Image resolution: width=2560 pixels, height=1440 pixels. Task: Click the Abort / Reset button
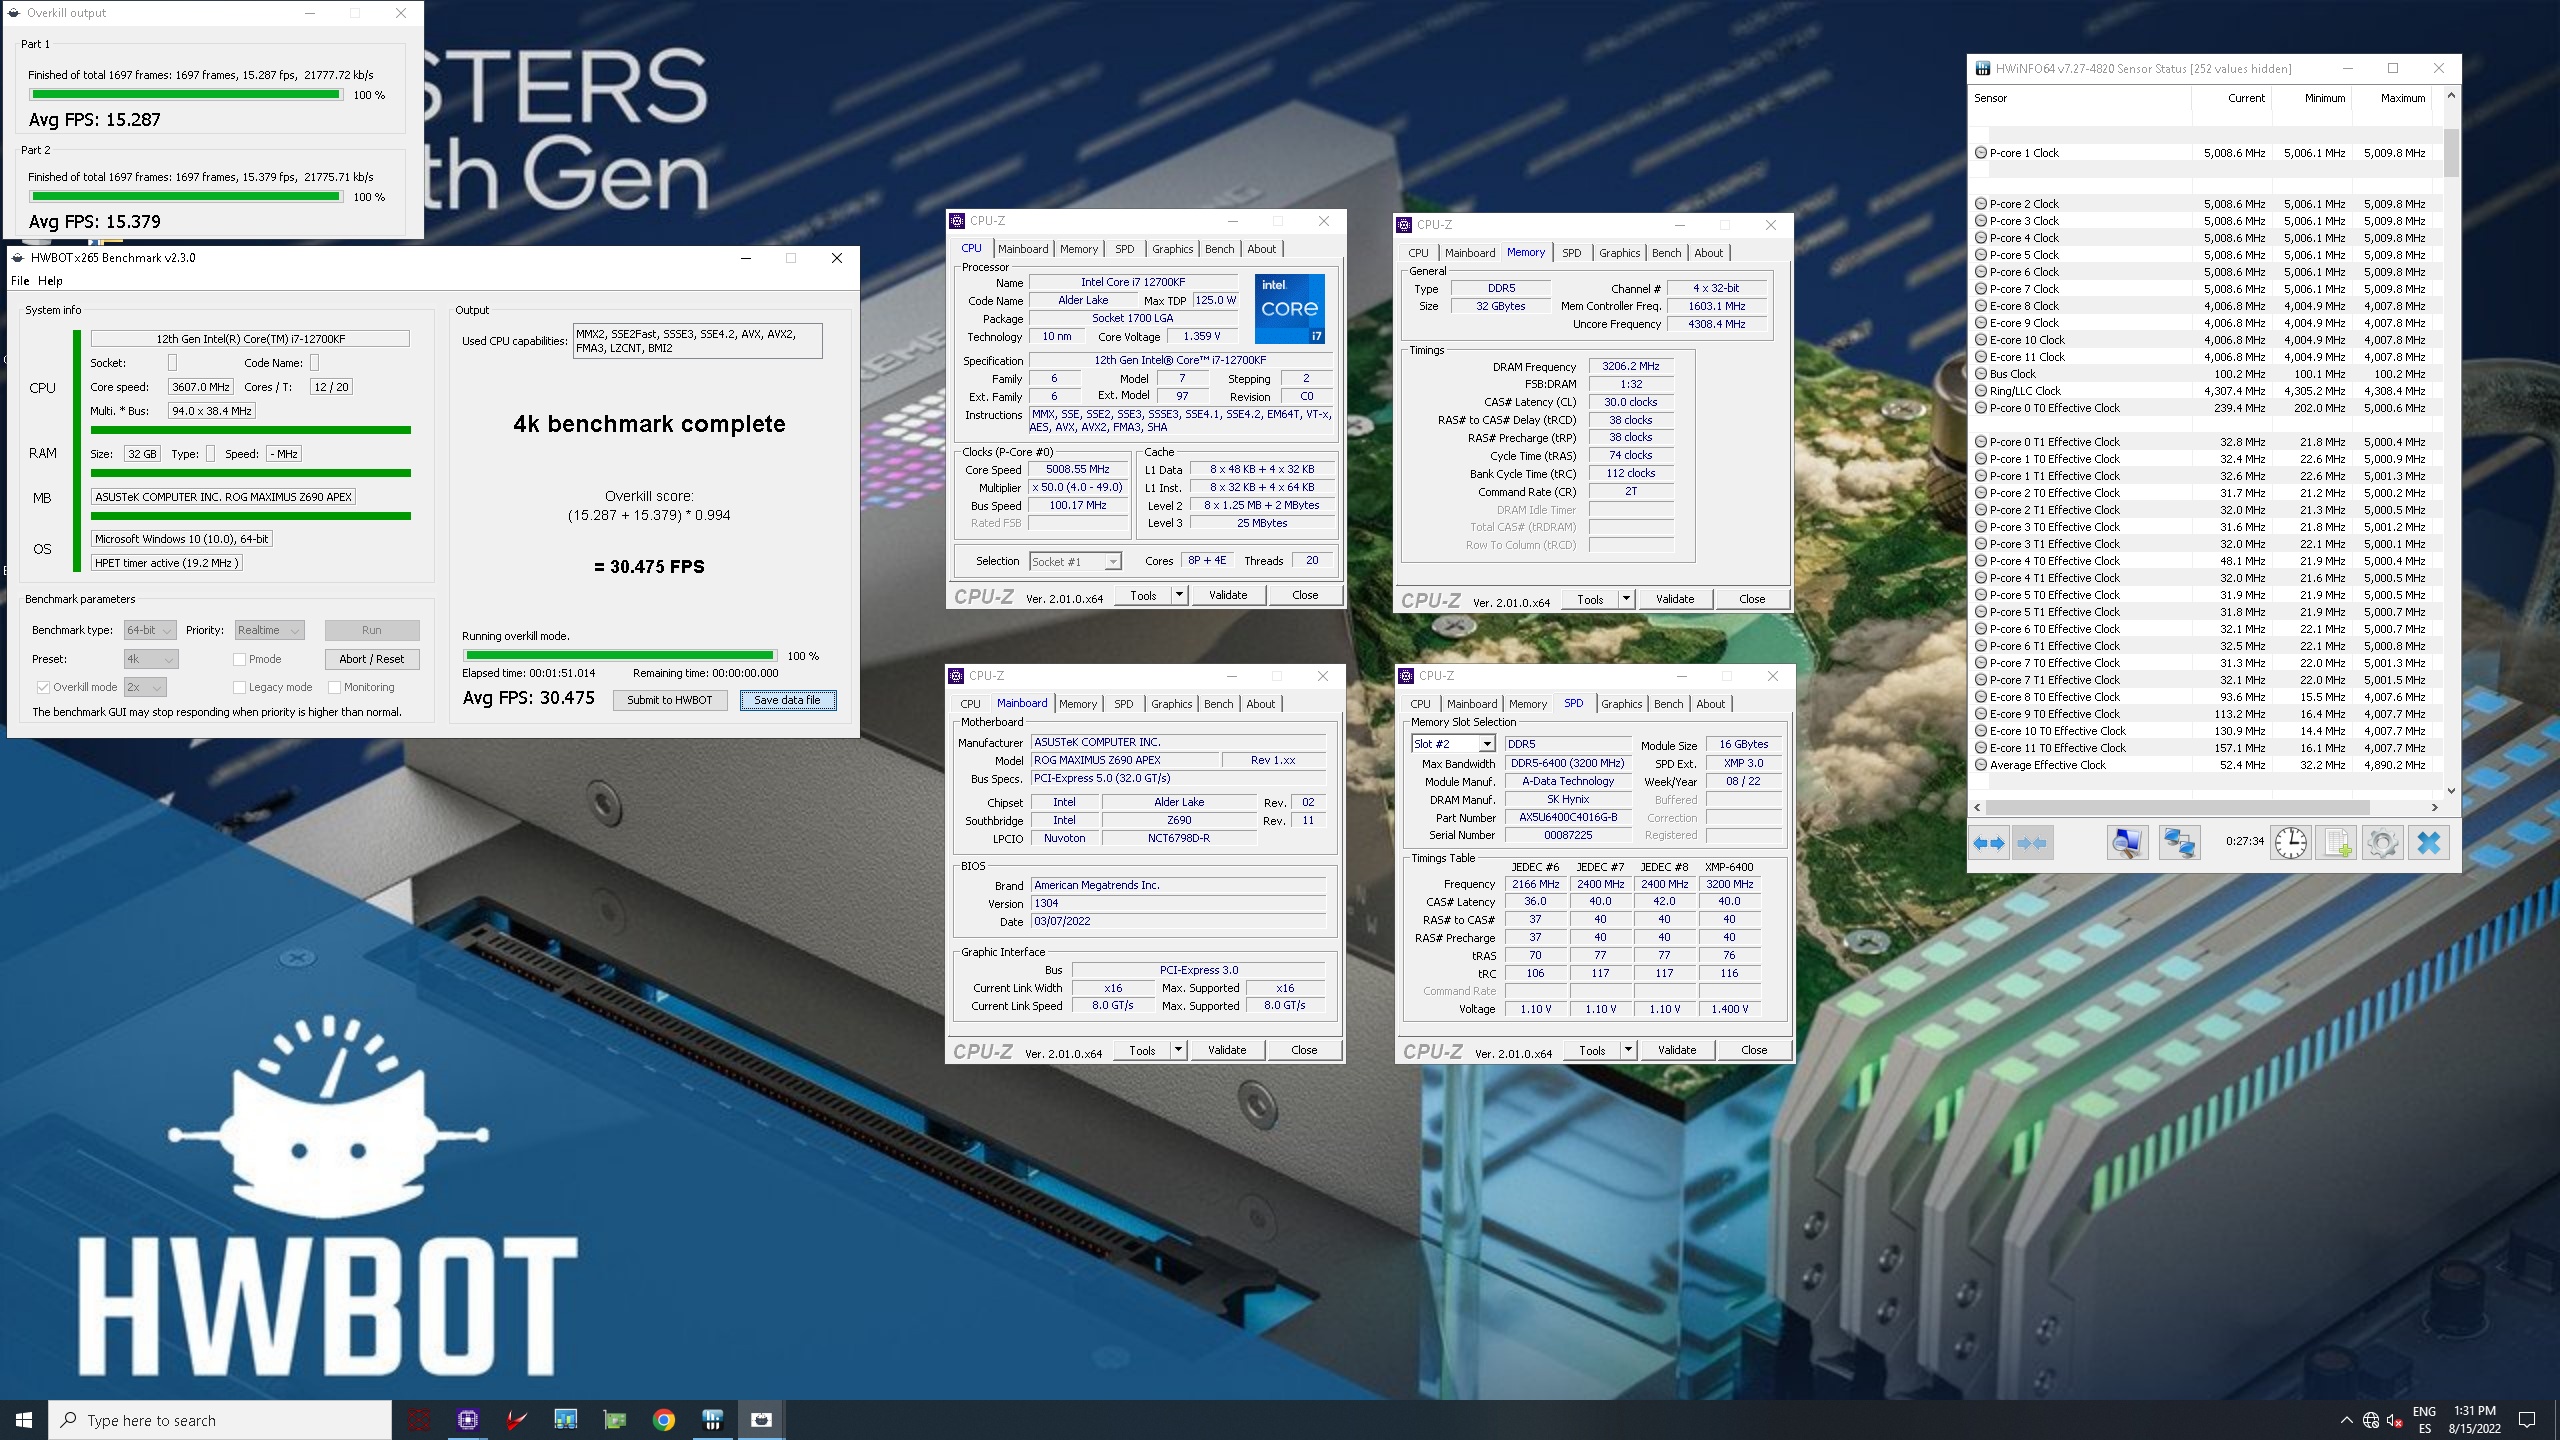pos(372,659)
